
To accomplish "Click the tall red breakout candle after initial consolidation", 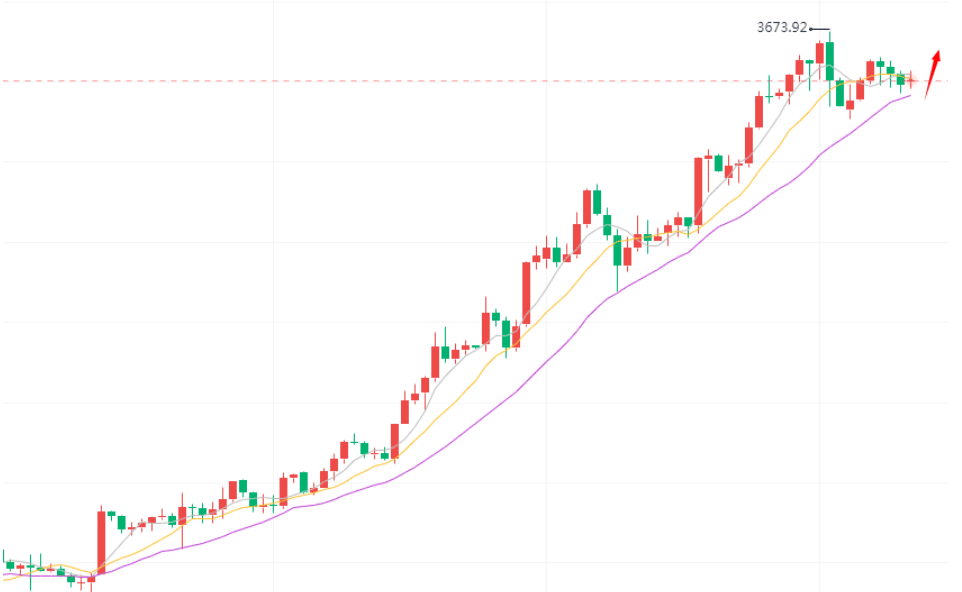I will [101, 541].
